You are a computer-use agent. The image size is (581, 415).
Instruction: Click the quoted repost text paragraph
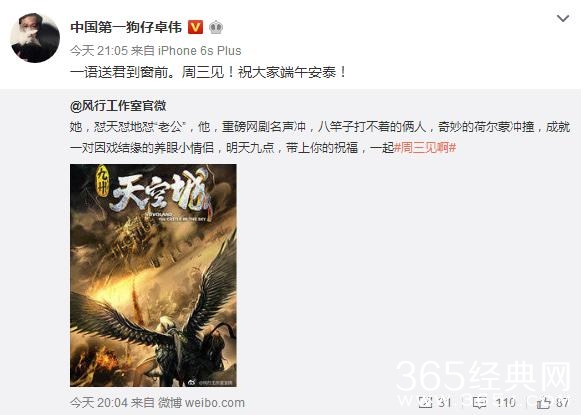[320, 137]
